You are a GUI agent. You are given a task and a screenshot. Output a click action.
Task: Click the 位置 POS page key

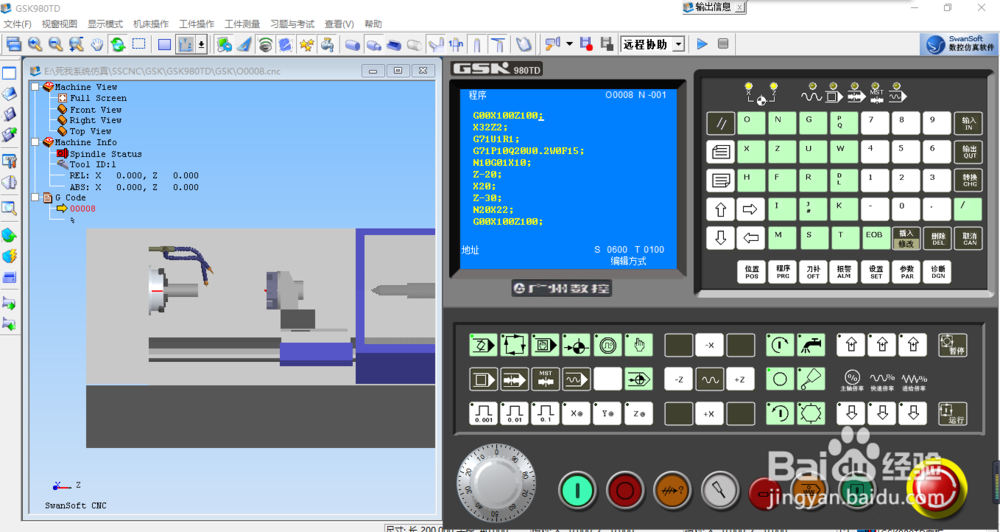pyautogui.click(x=752, y=272)
